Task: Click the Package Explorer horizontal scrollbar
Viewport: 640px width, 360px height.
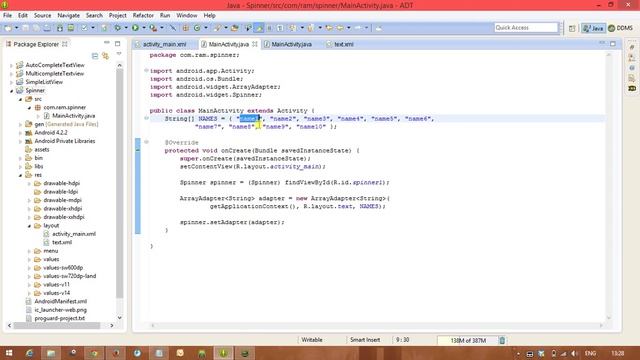Action: (x=57, y=326)
